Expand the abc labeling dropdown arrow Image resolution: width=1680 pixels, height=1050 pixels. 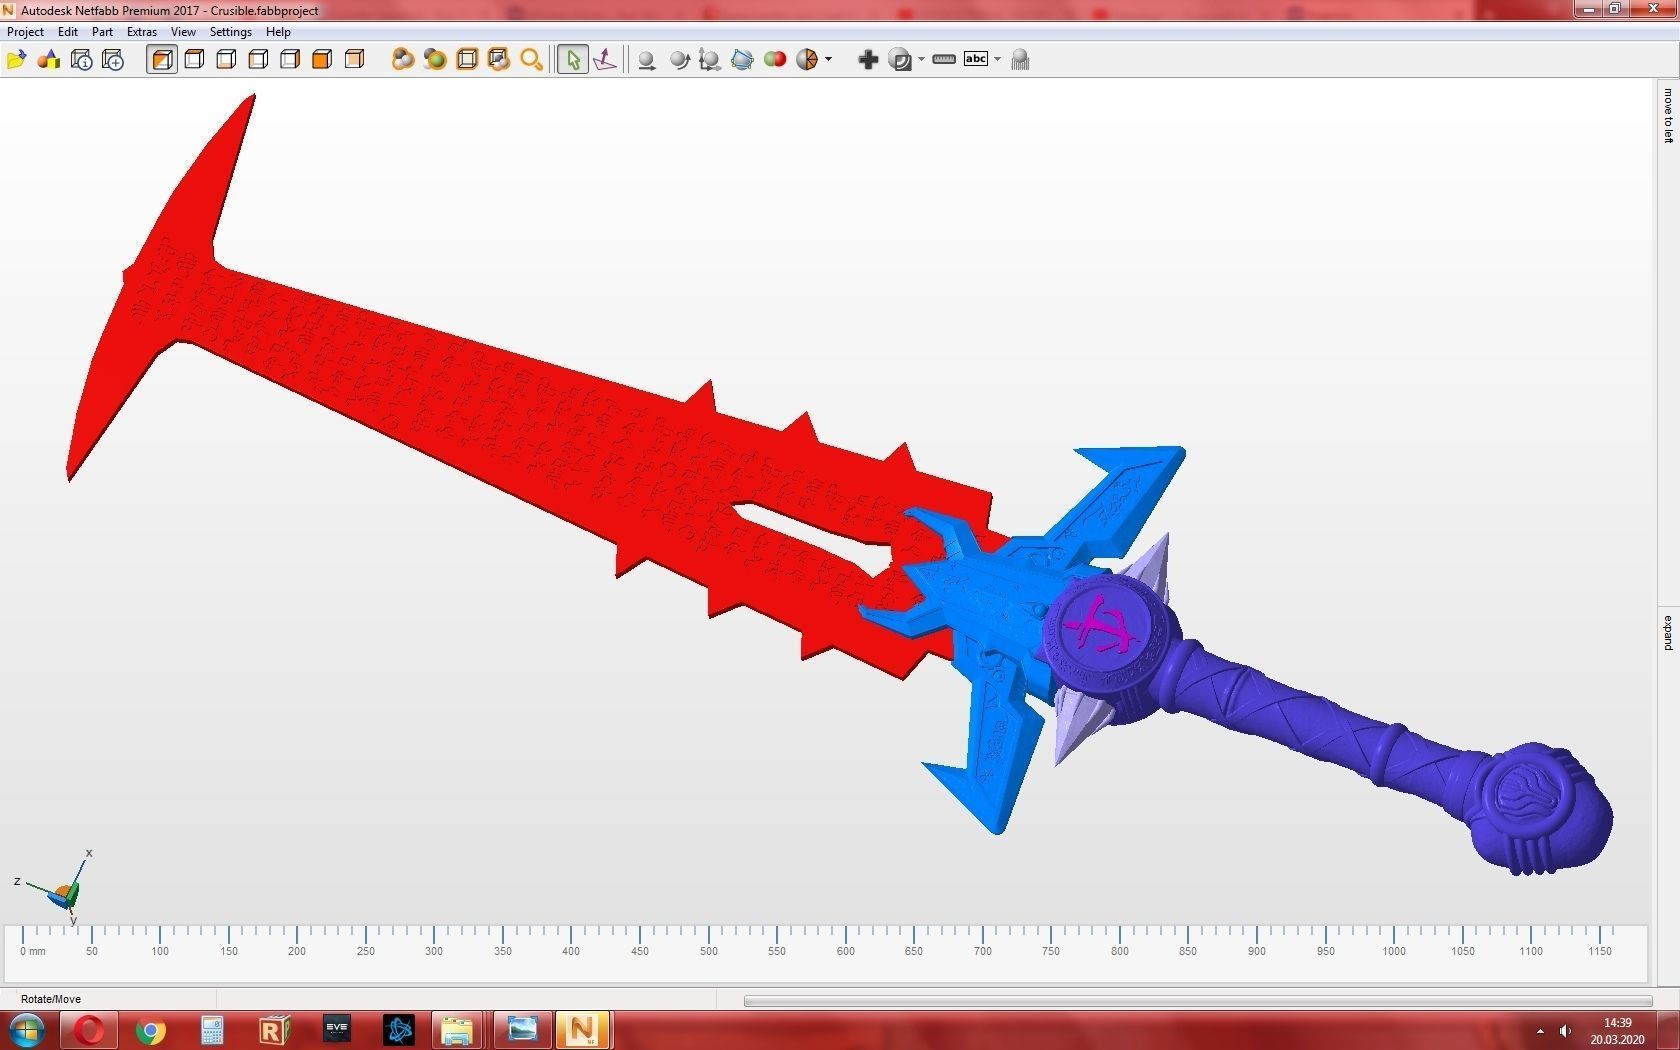pyautogui.click(x=997, y=60)
